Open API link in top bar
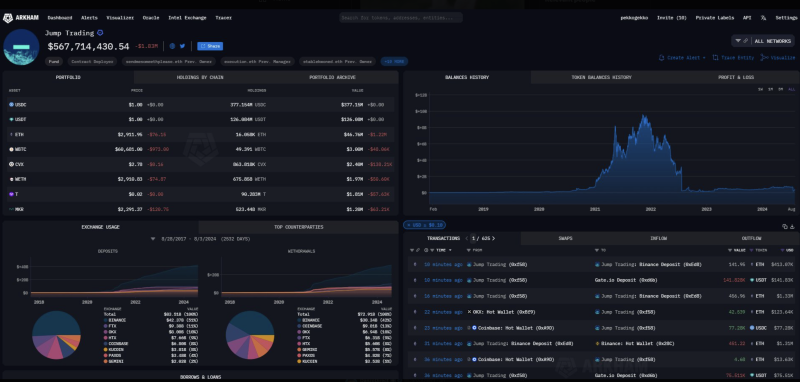The image size is (800, 382). click(x=747, y=18)
